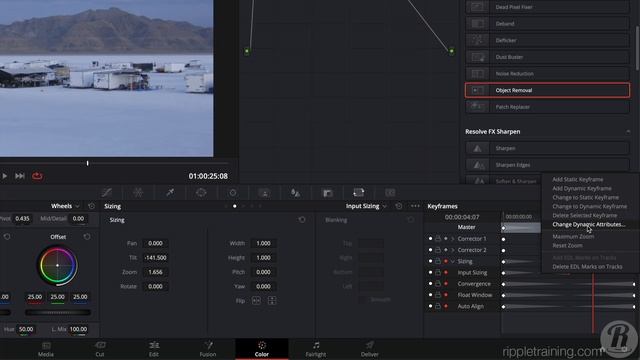Viewport: 640px width, 360px height.
Task: Jump to next clip in viewer
Action: coord(20,176)
